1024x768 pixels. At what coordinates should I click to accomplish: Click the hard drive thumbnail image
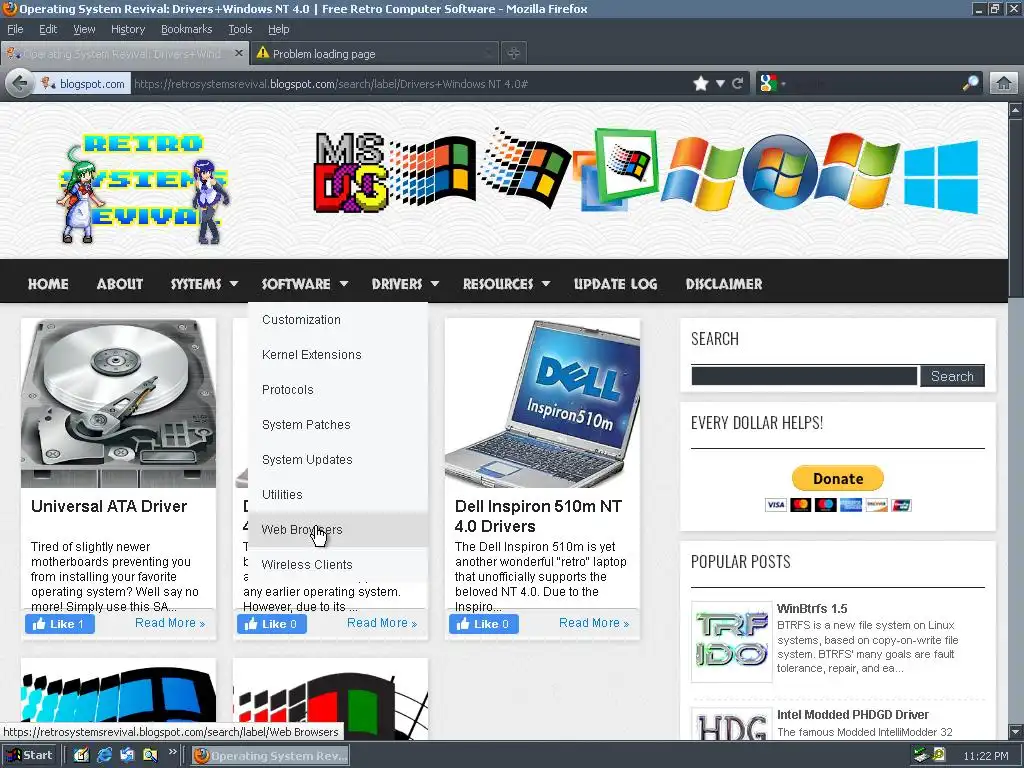click(118, 403)
